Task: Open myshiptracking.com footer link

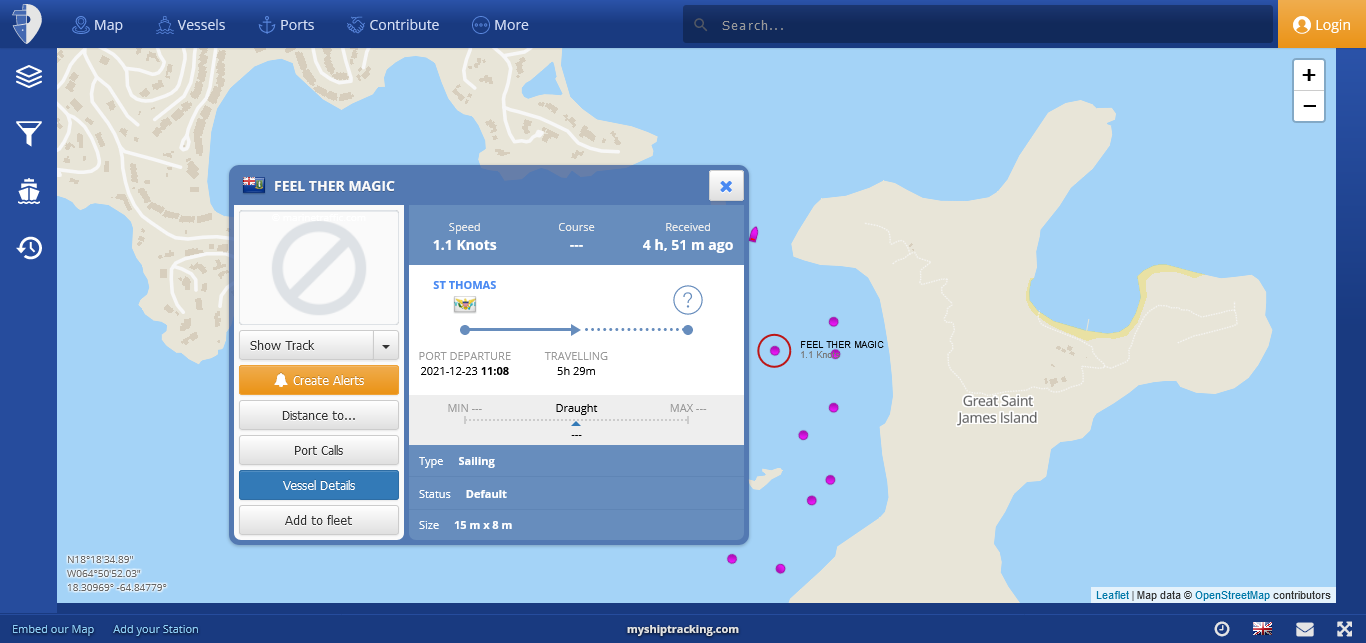Action: pos(683,629)
